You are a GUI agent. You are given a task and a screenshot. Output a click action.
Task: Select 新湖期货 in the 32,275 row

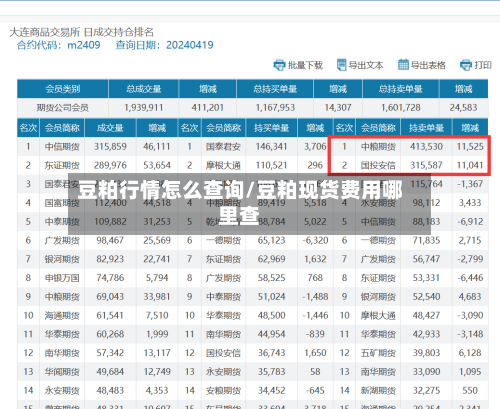point(378,391)
